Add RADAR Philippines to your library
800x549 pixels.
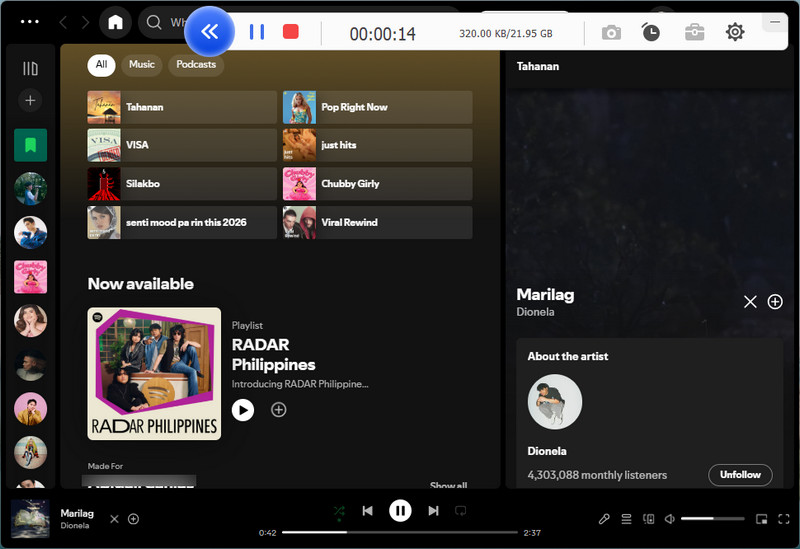click(x=279, y=410)
